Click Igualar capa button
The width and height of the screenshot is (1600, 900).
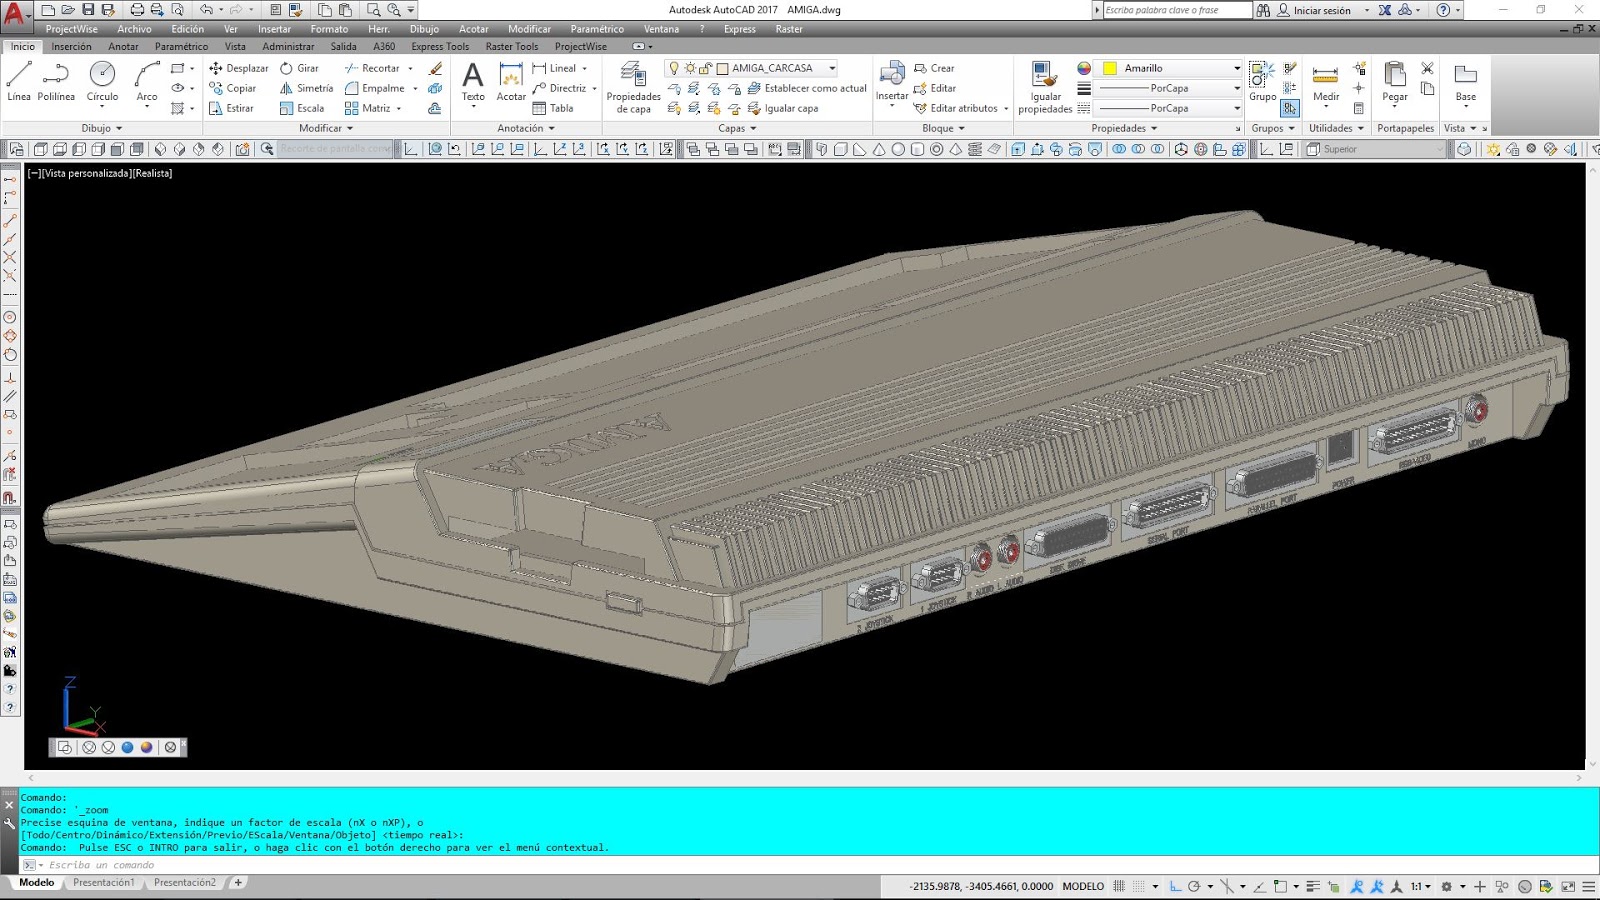783,108
